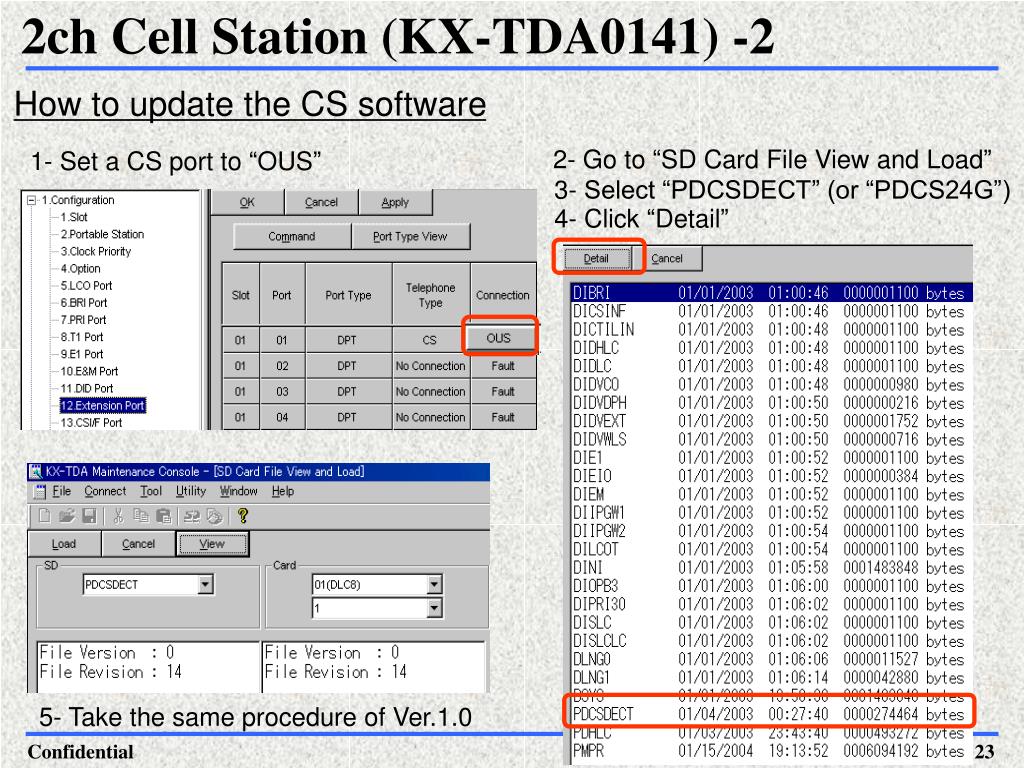1024x768 pixels.
Task: Click the Copy toolbar icon
Action: 140,516
